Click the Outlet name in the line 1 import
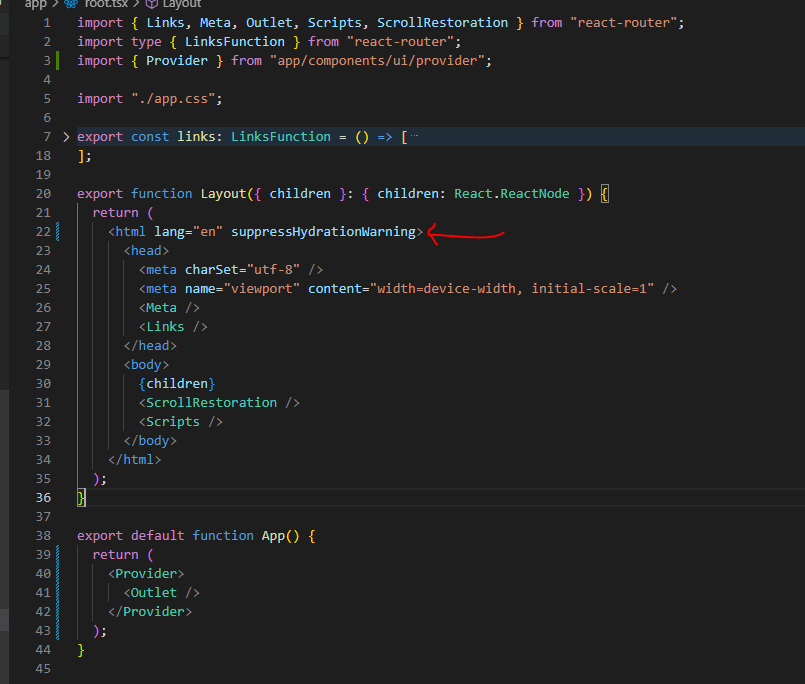This screenshot has width=805, height=684. [x=269, y=23]
